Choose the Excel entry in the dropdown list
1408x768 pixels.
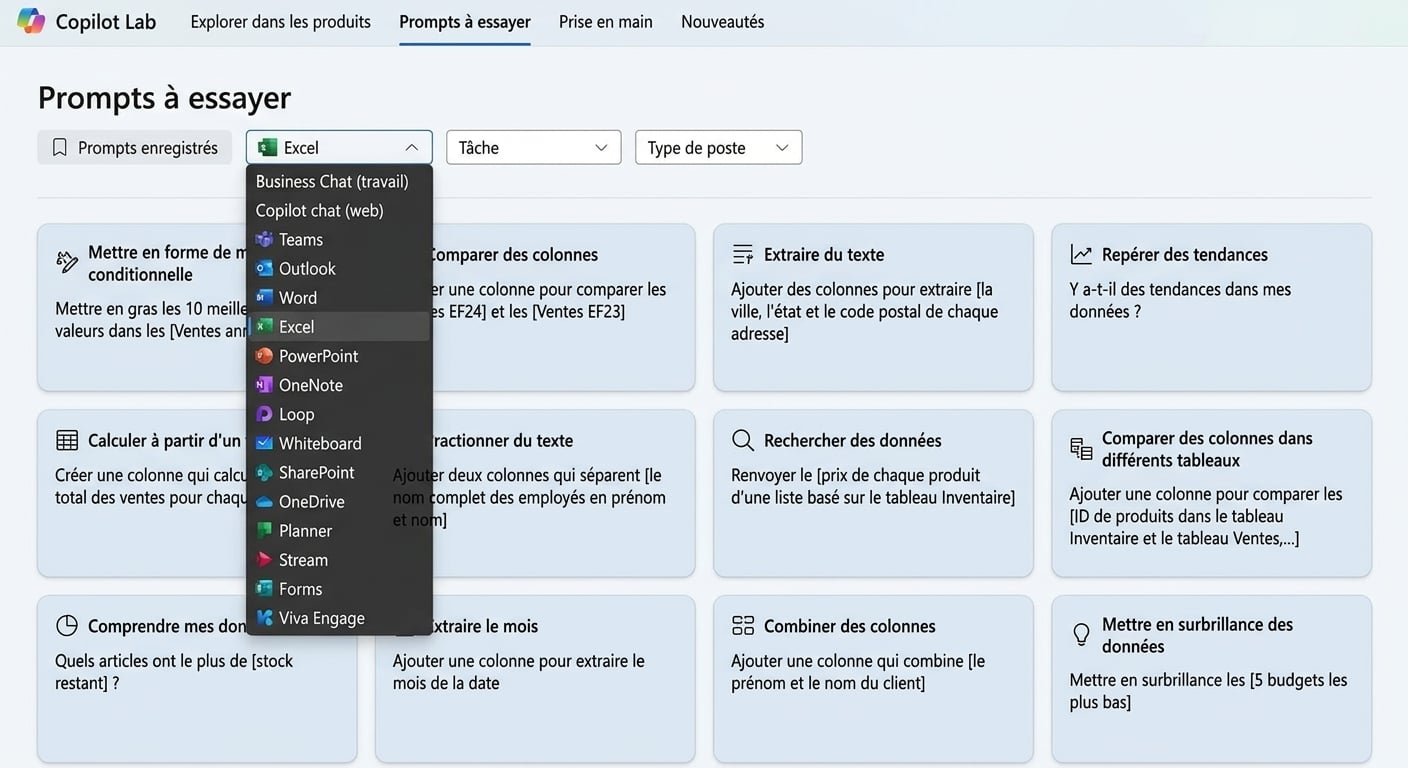tap(339, 327)
